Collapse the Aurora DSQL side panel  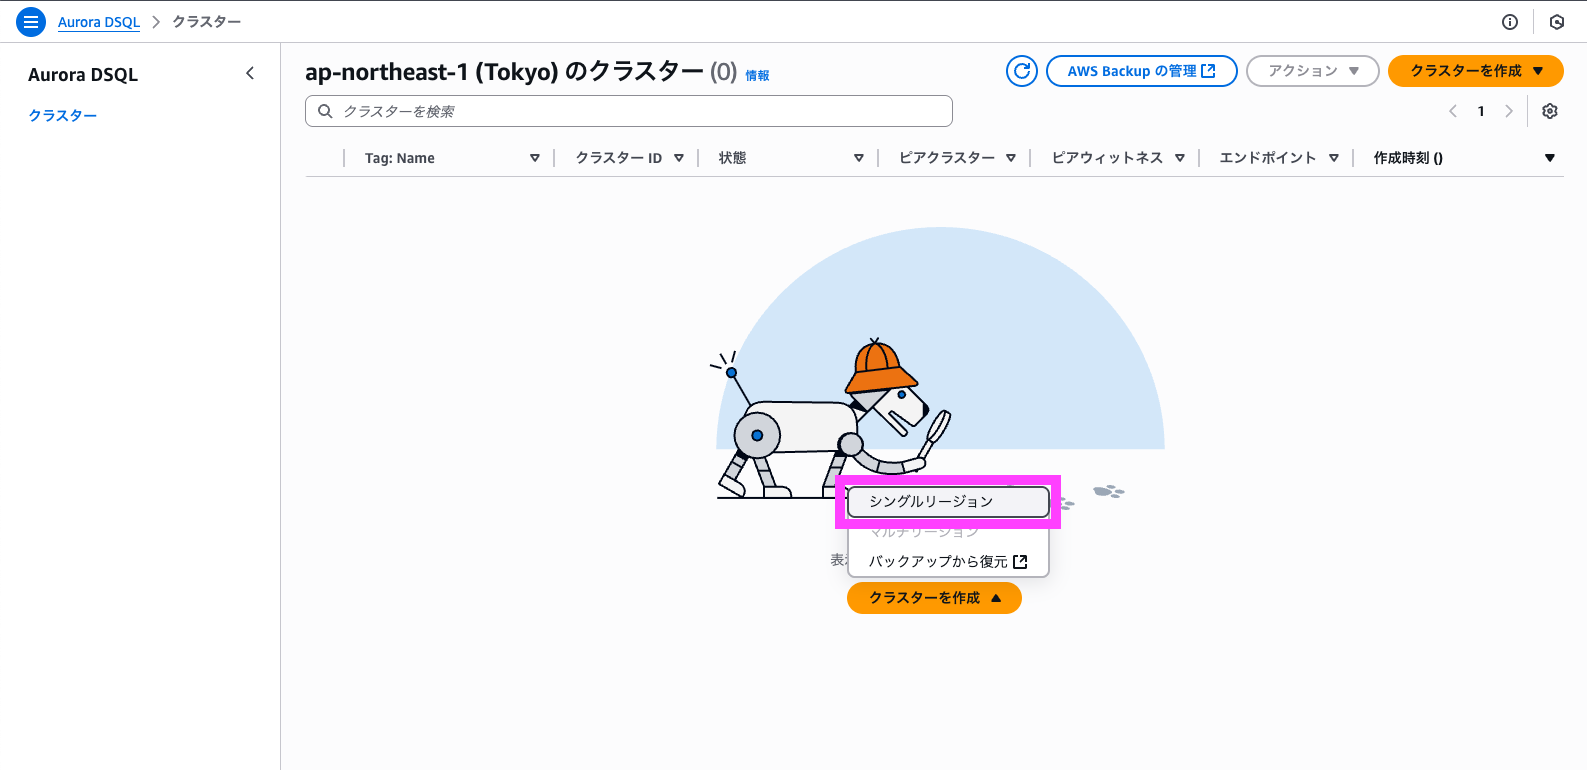[x=250, y=73]
